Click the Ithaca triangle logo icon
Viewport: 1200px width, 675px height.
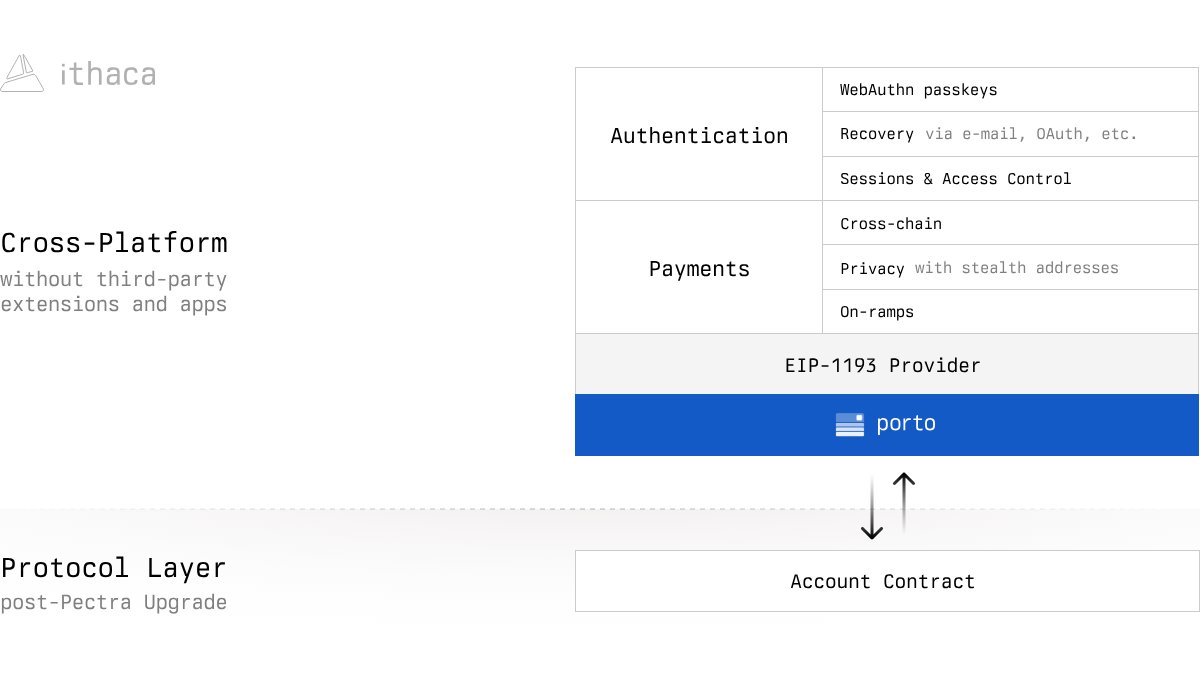(x=22, y=74)
